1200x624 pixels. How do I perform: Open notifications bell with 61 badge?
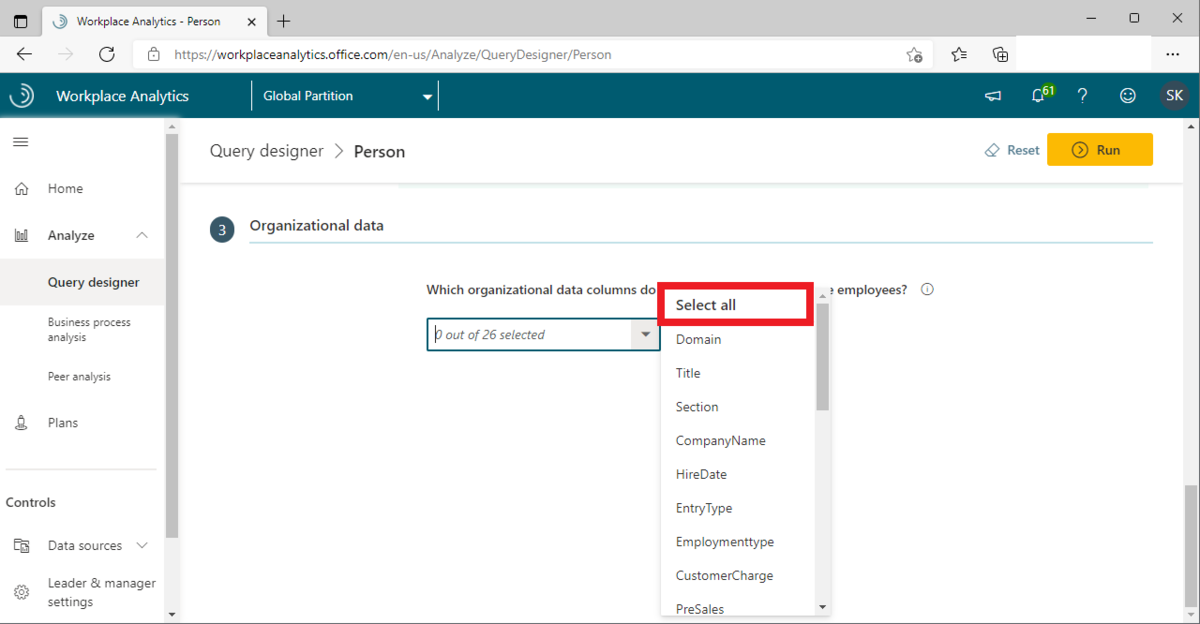click(x=1040, y=95)
